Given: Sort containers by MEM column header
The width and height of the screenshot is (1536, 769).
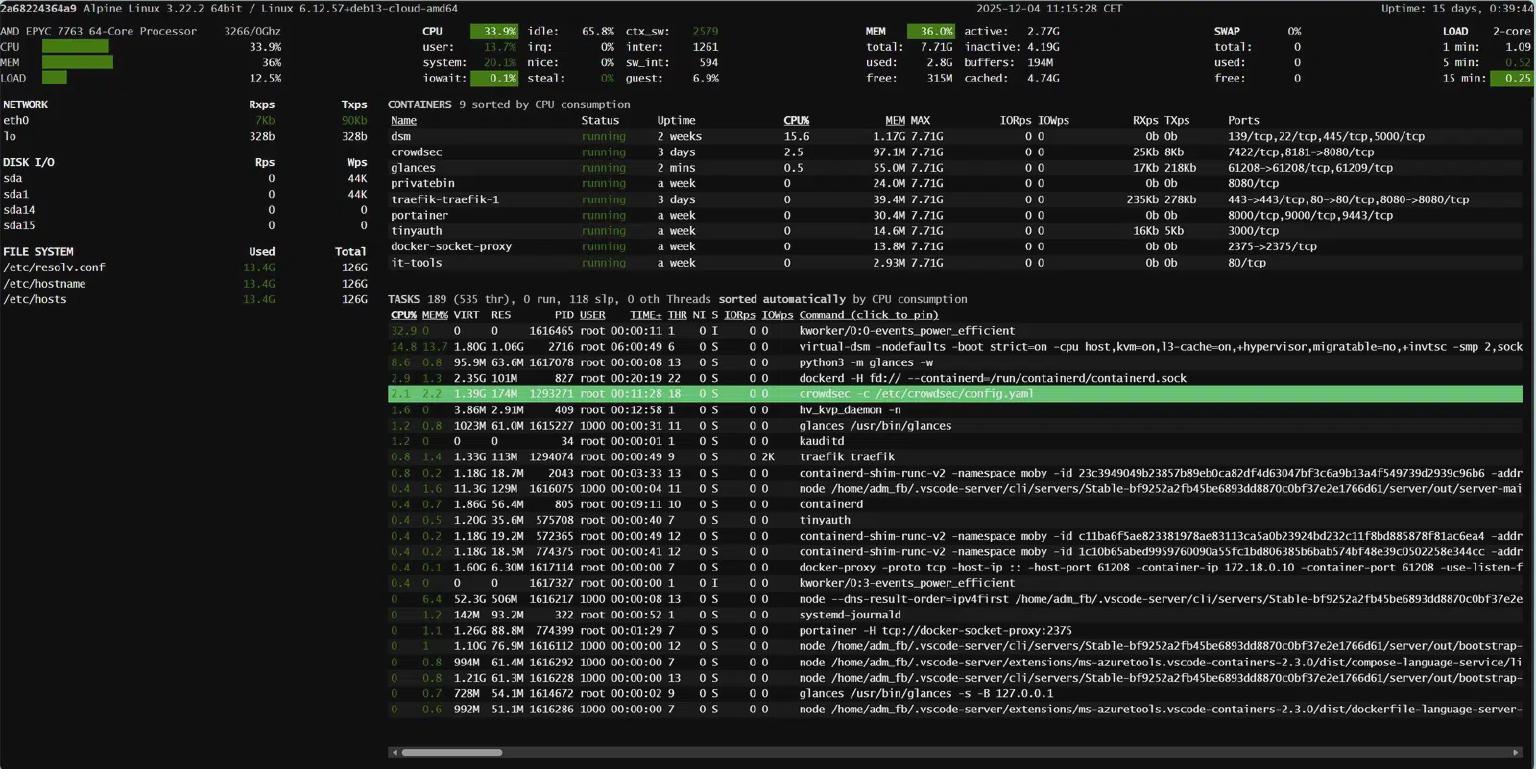Looking at the screenshot, I should click(x=894, y=121).
